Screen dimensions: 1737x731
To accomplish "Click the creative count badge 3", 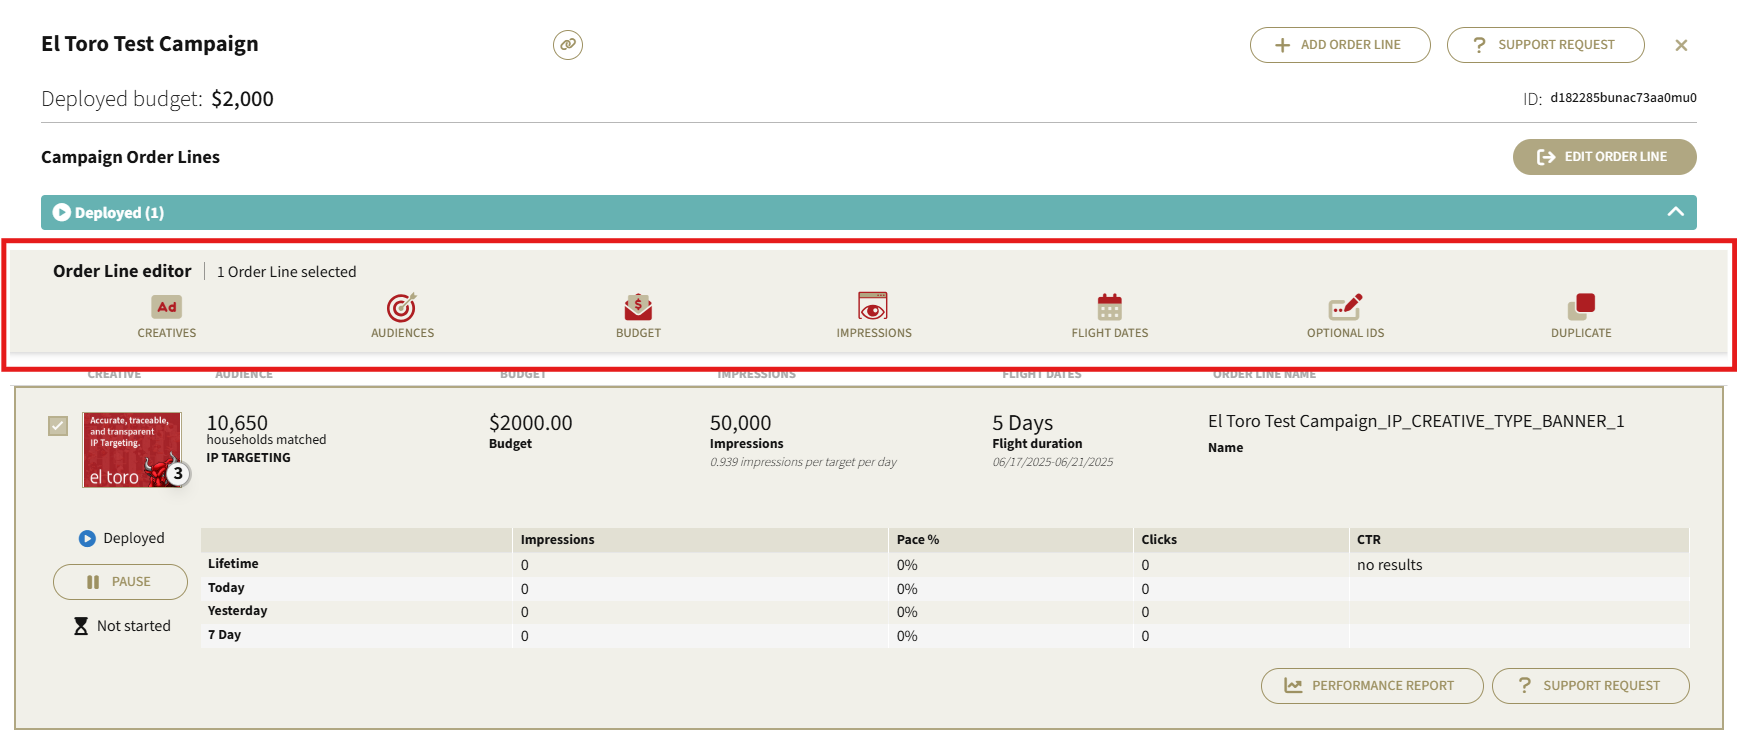I will [x=178, y=473].
